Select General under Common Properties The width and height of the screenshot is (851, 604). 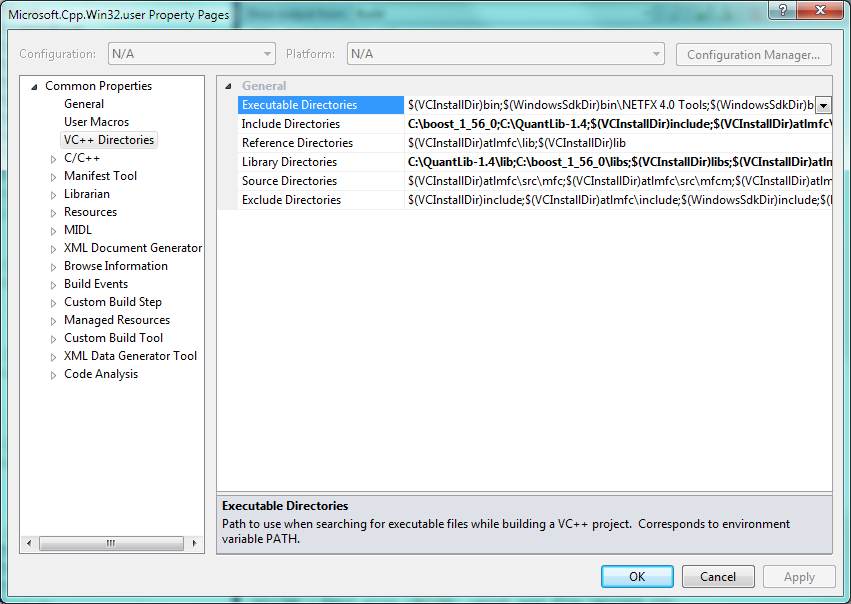point(84,104)
